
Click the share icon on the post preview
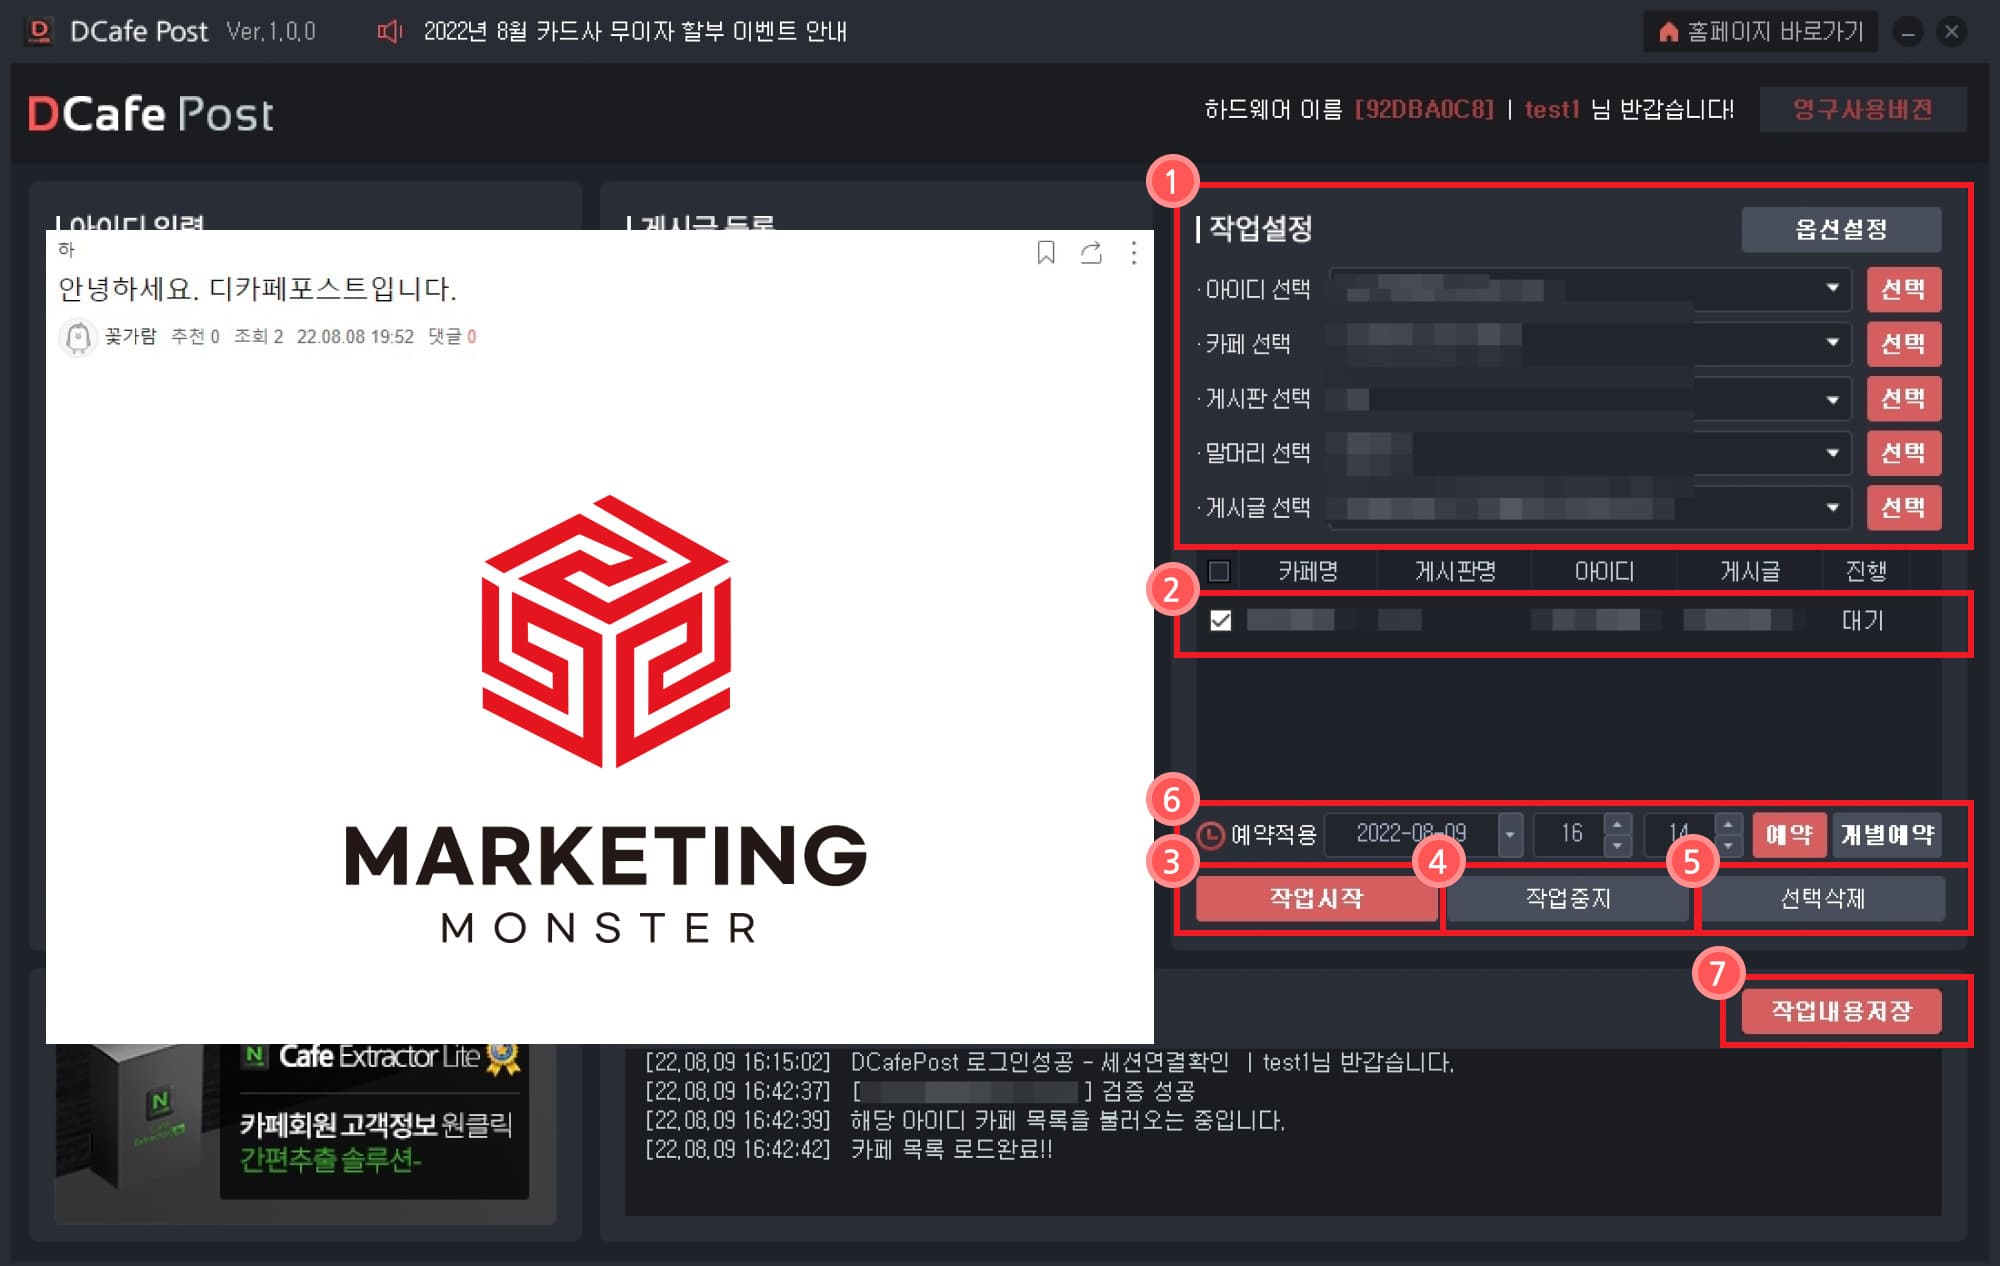(1091, 253)
